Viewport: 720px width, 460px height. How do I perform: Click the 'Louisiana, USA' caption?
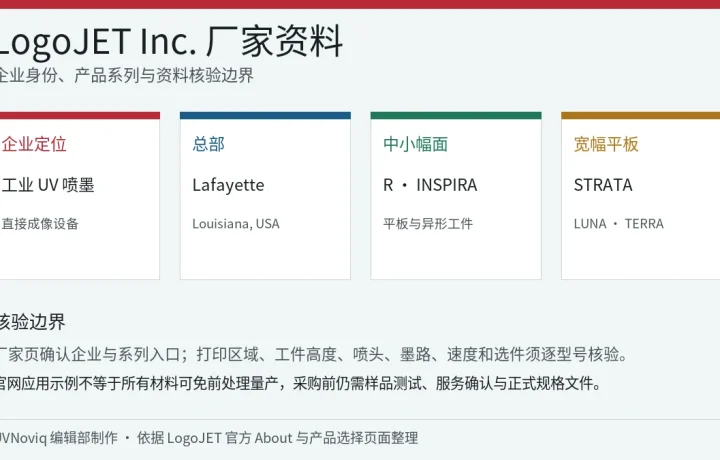[x=236, y=224]
